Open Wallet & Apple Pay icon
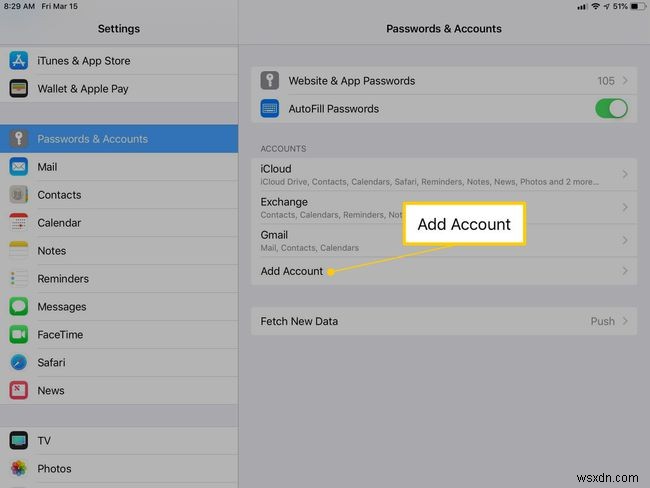The image size is (650, 488). [18, 89]
